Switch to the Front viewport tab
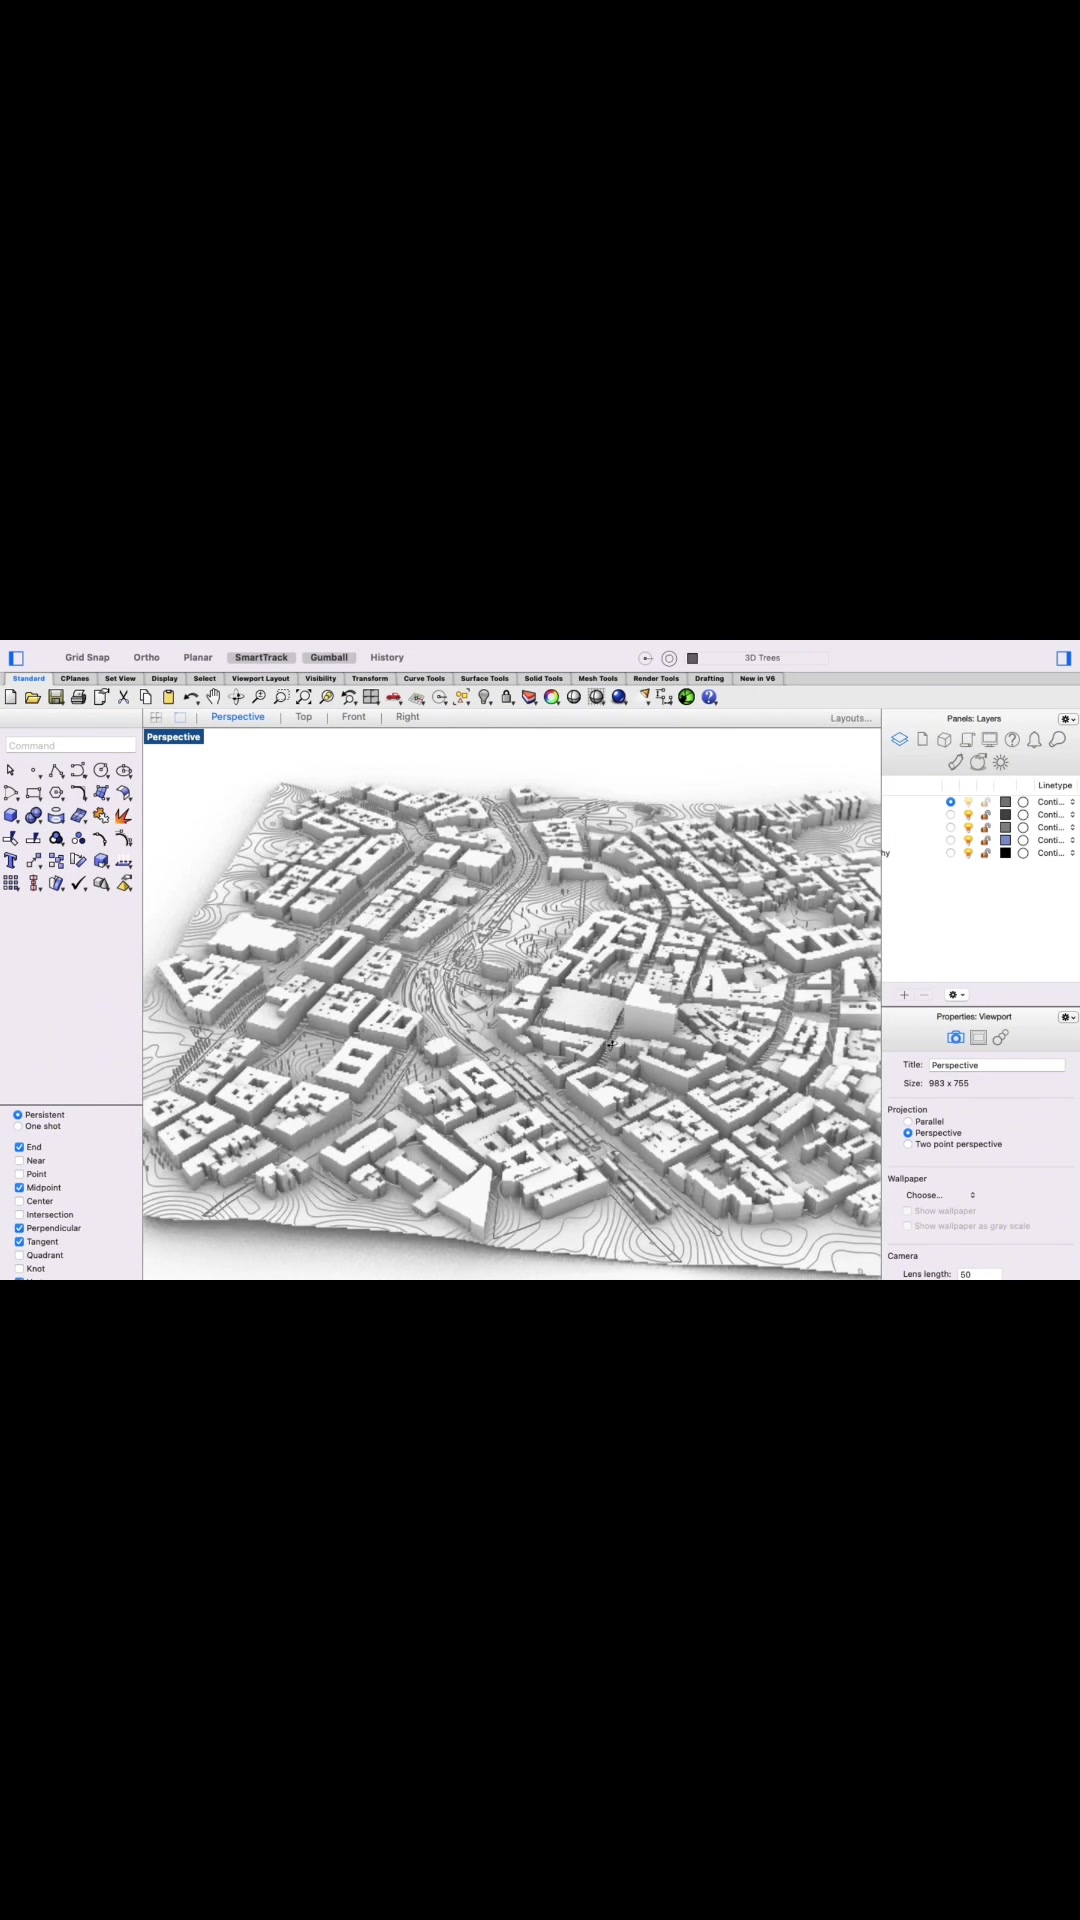 click(x=354, y=717)
